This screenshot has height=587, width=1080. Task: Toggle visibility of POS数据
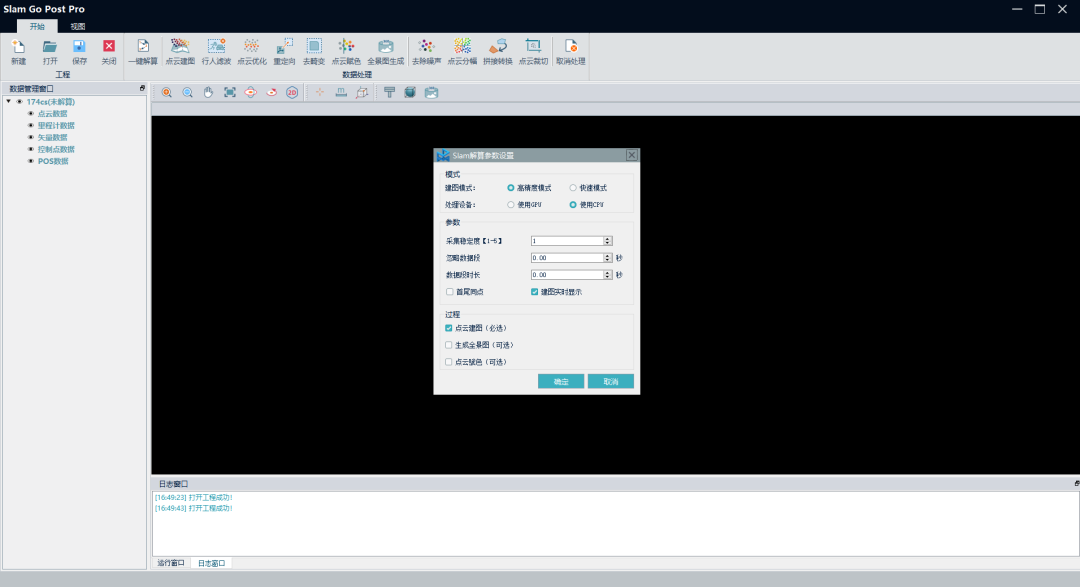(x=30, y=160)
